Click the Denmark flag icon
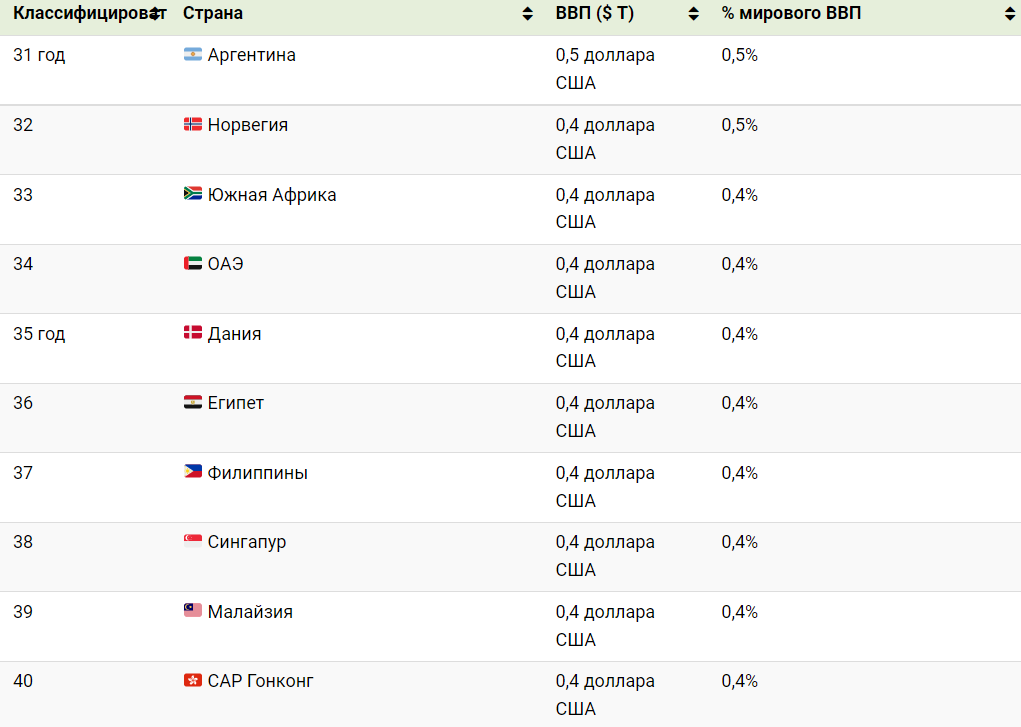Image resolution: width=1021 pixels, height=727 pixels. tap(193, 333)
